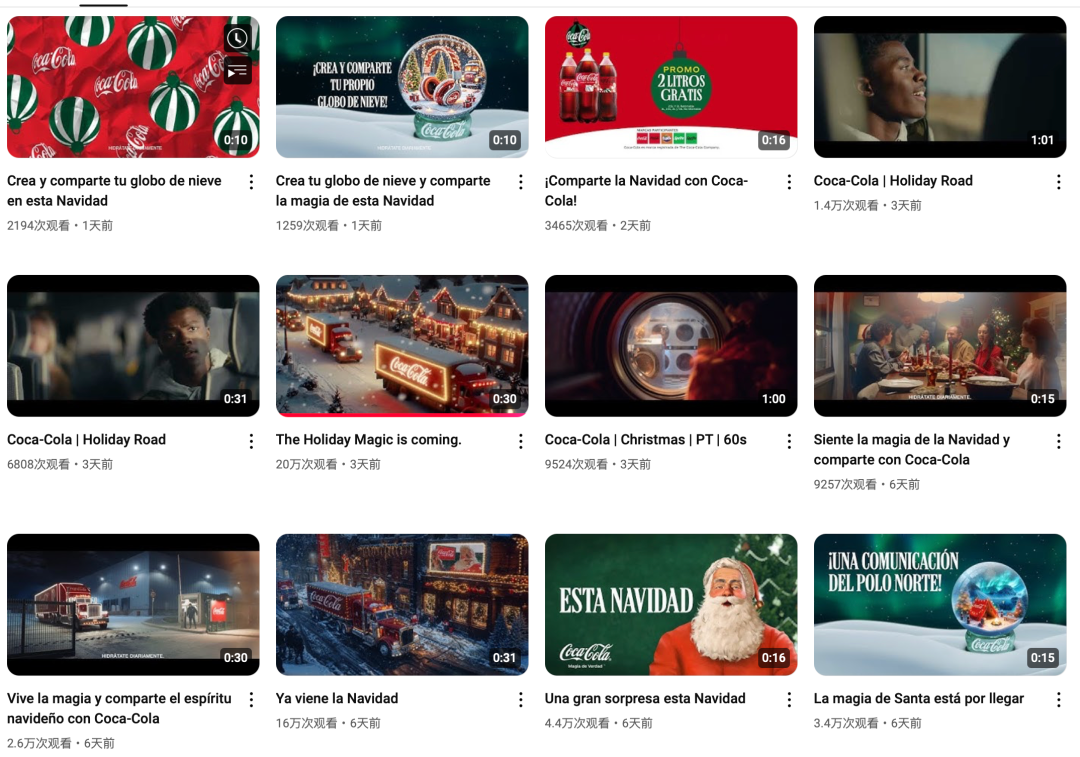Play the "¡Crea y comparte tu propio globo de nieve!" thumbnail
Viewport: 1080px width, 757px height.
click(x=402, y=87)
